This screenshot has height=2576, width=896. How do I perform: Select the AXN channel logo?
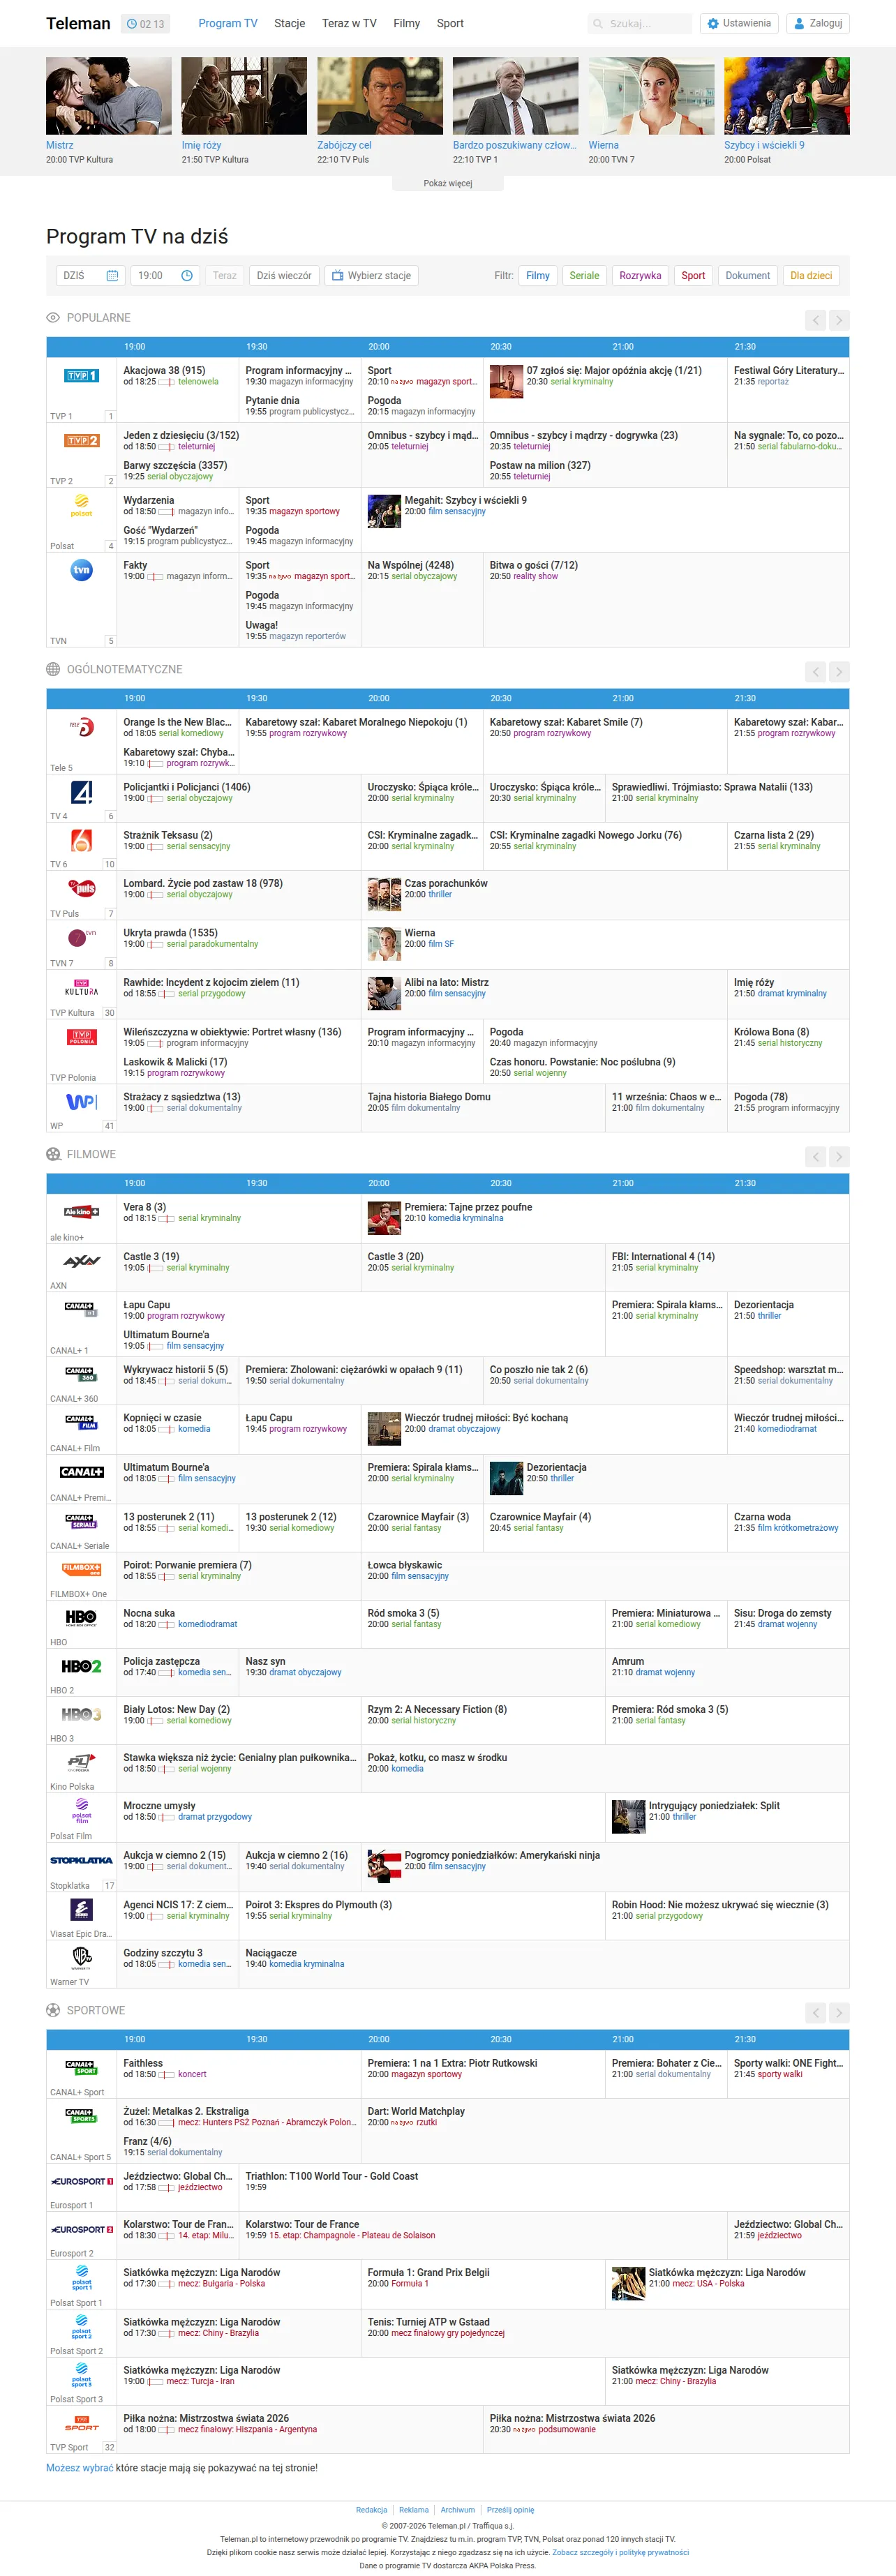pos(81,1261)
